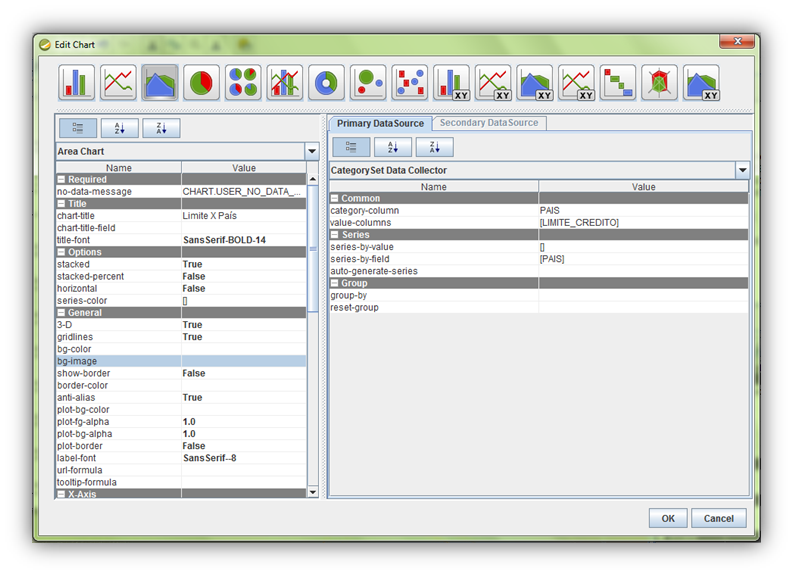Choose the pie chart type icon
This screenshot has height=575, width=793.
click(x=201, y=83)
